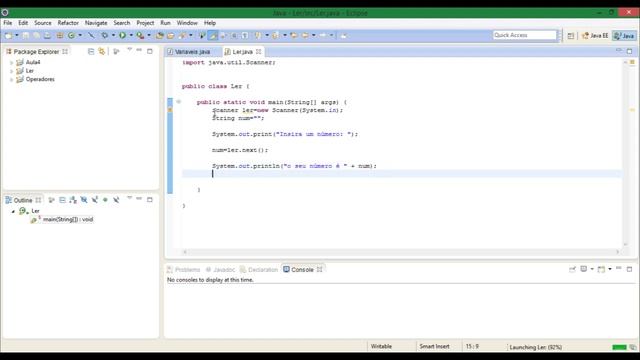Select the Aula4 project name
Screen dimensions: 640x360
(33, 62)
